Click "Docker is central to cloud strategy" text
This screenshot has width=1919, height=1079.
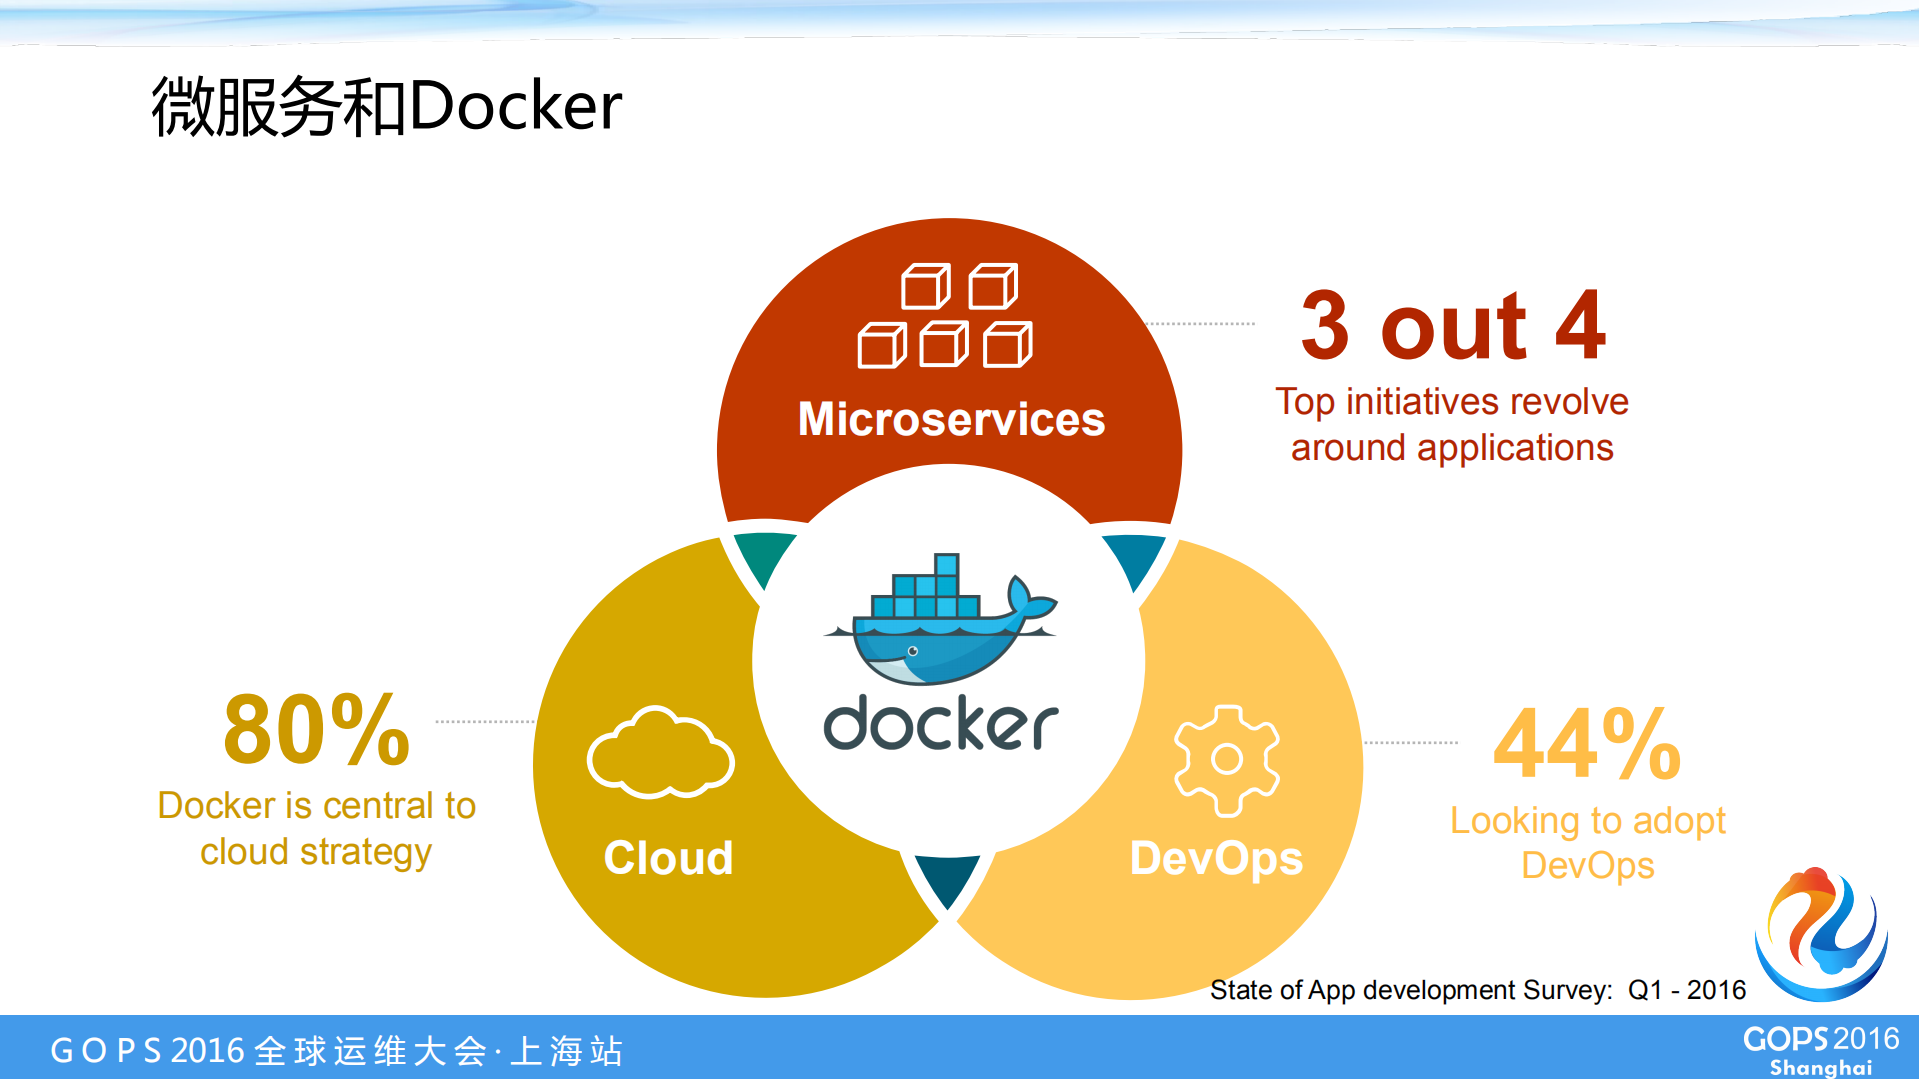pyautogui.click(x=316, y=828)
